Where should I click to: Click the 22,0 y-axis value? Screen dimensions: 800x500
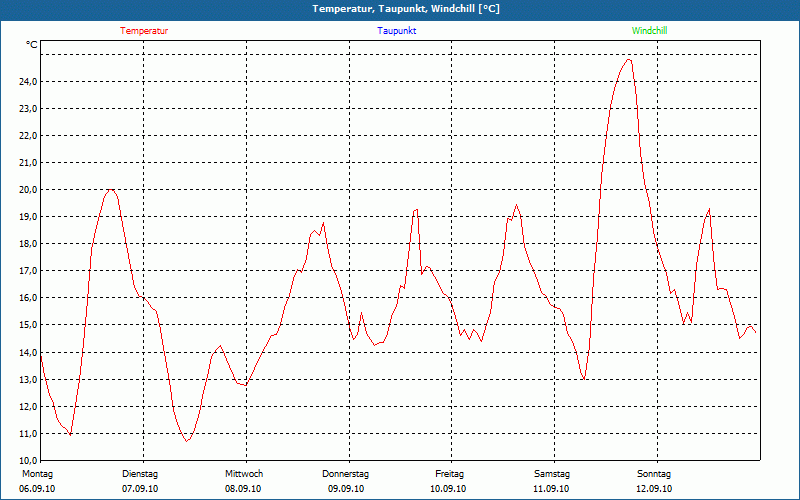point(28,136)
